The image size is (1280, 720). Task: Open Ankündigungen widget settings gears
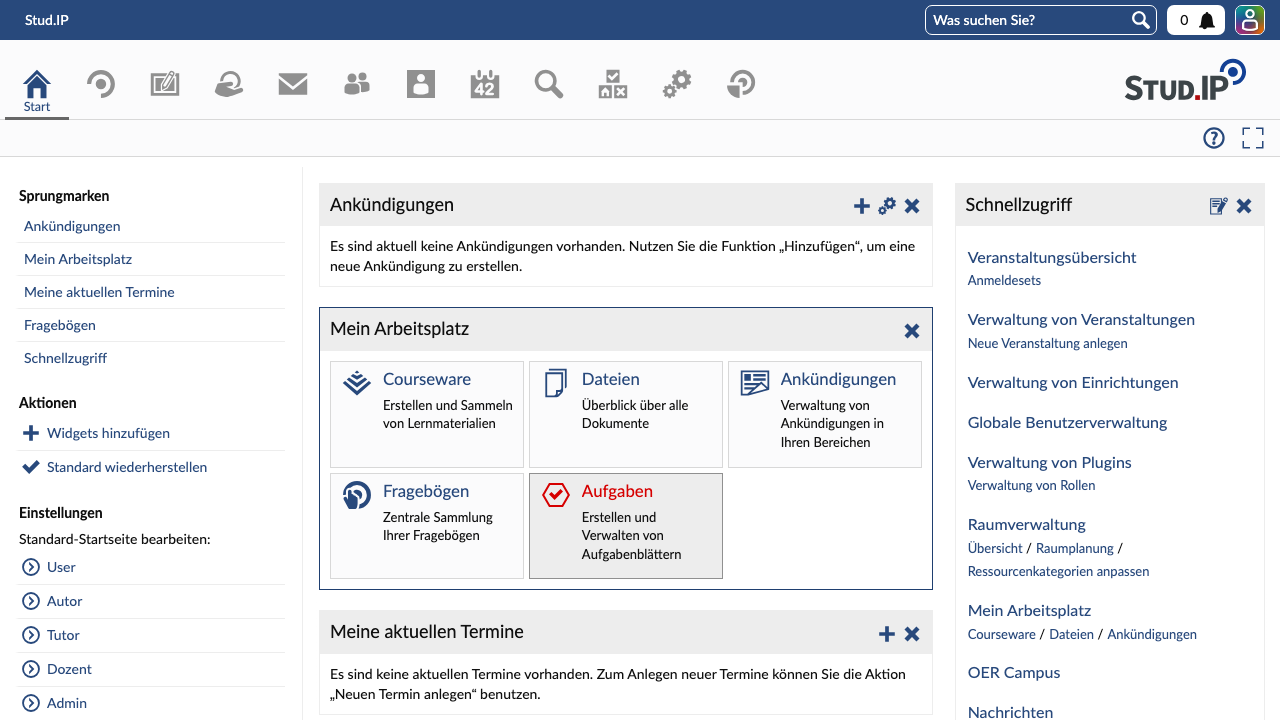coord(887,206)
